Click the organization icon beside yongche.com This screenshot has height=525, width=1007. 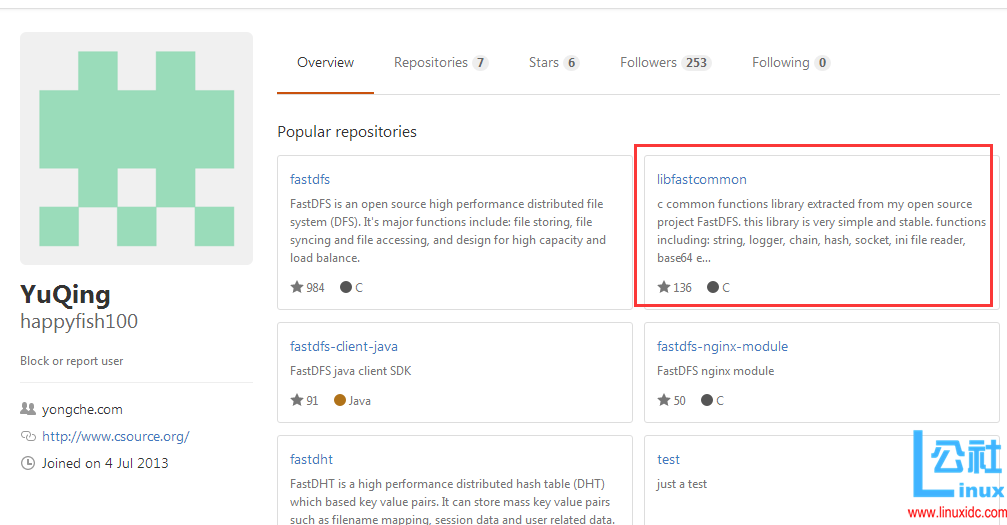[x=27, y=409]
